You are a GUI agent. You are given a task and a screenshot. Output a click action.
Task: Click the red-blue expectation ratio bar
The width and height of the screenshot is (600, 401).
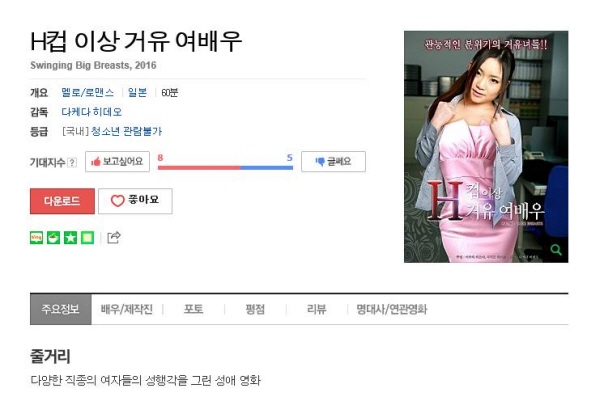coord(225,168)
